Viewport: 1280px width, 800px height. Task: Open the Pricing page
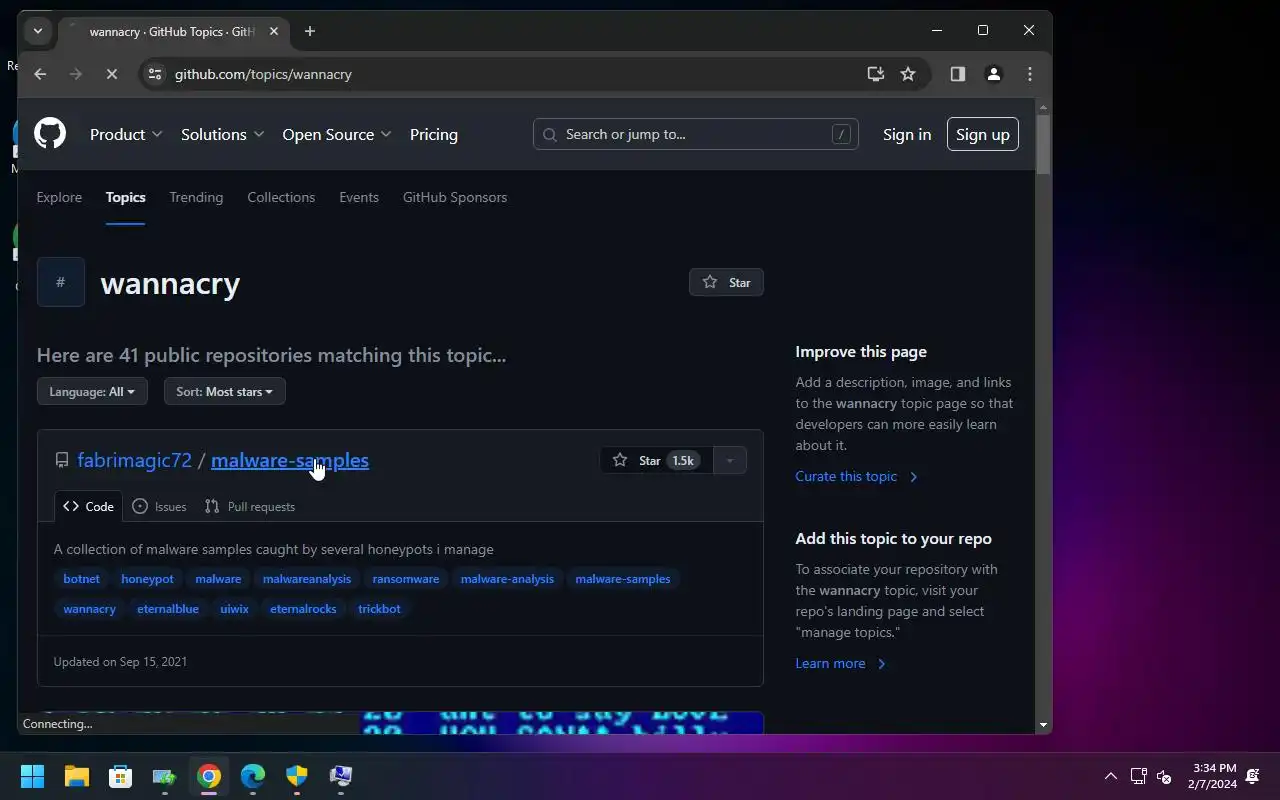point(434,134)
